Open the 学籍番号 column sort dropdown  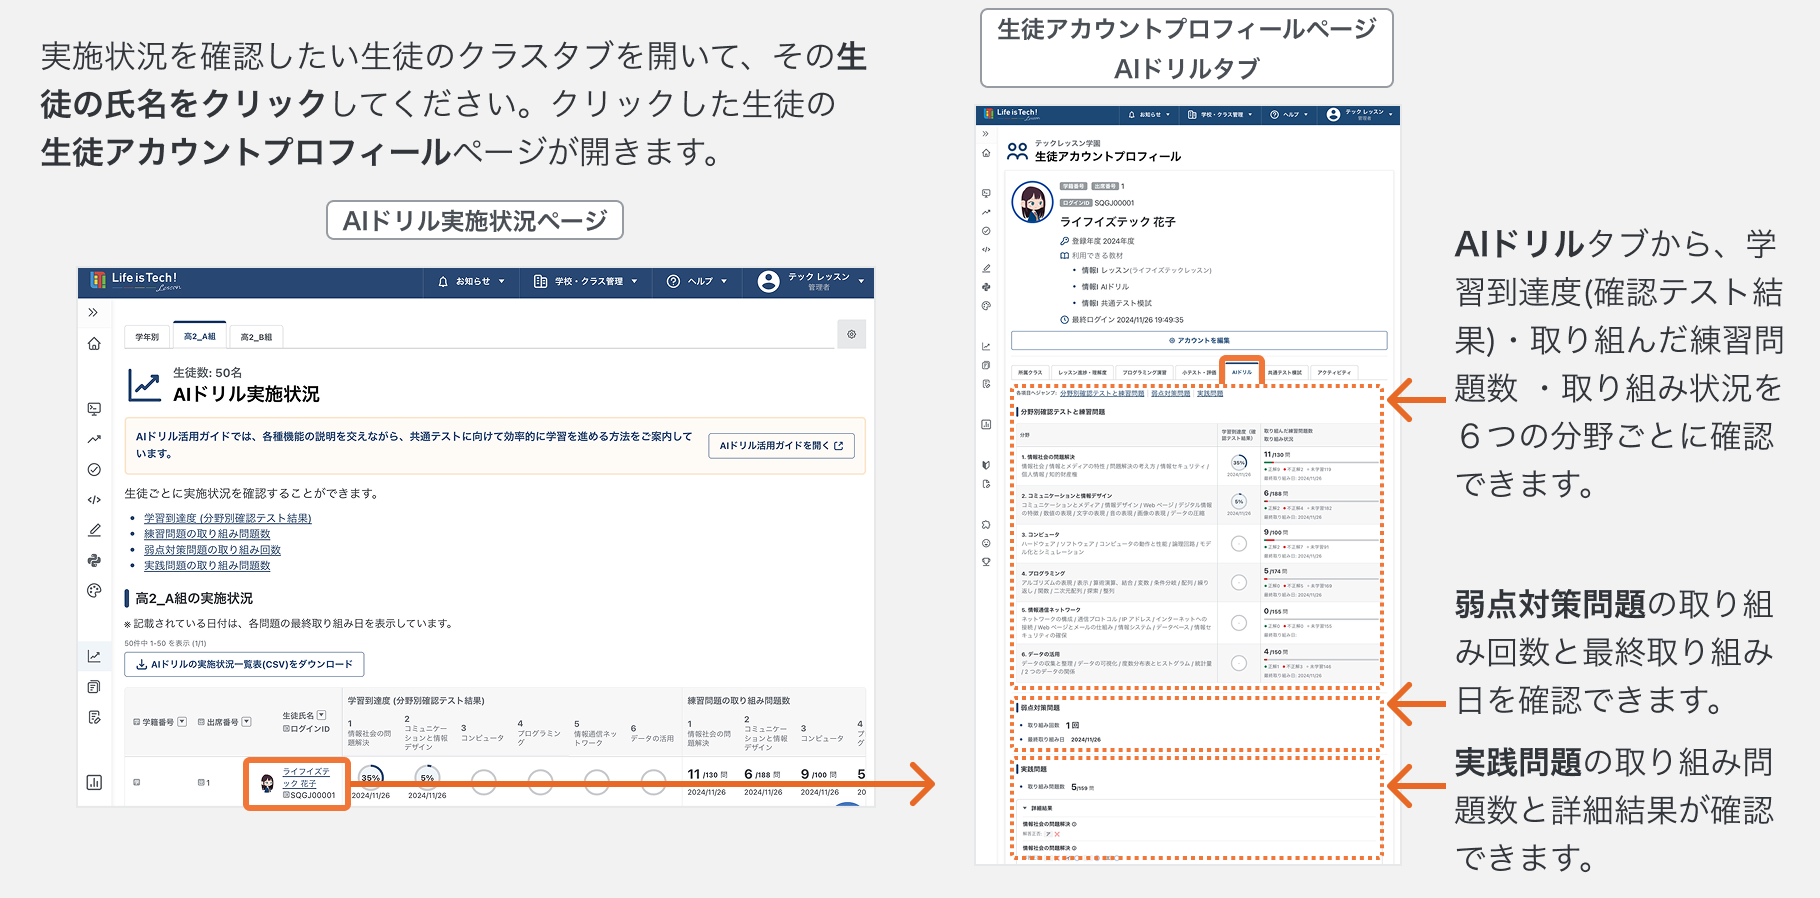(x=182, y=722)
